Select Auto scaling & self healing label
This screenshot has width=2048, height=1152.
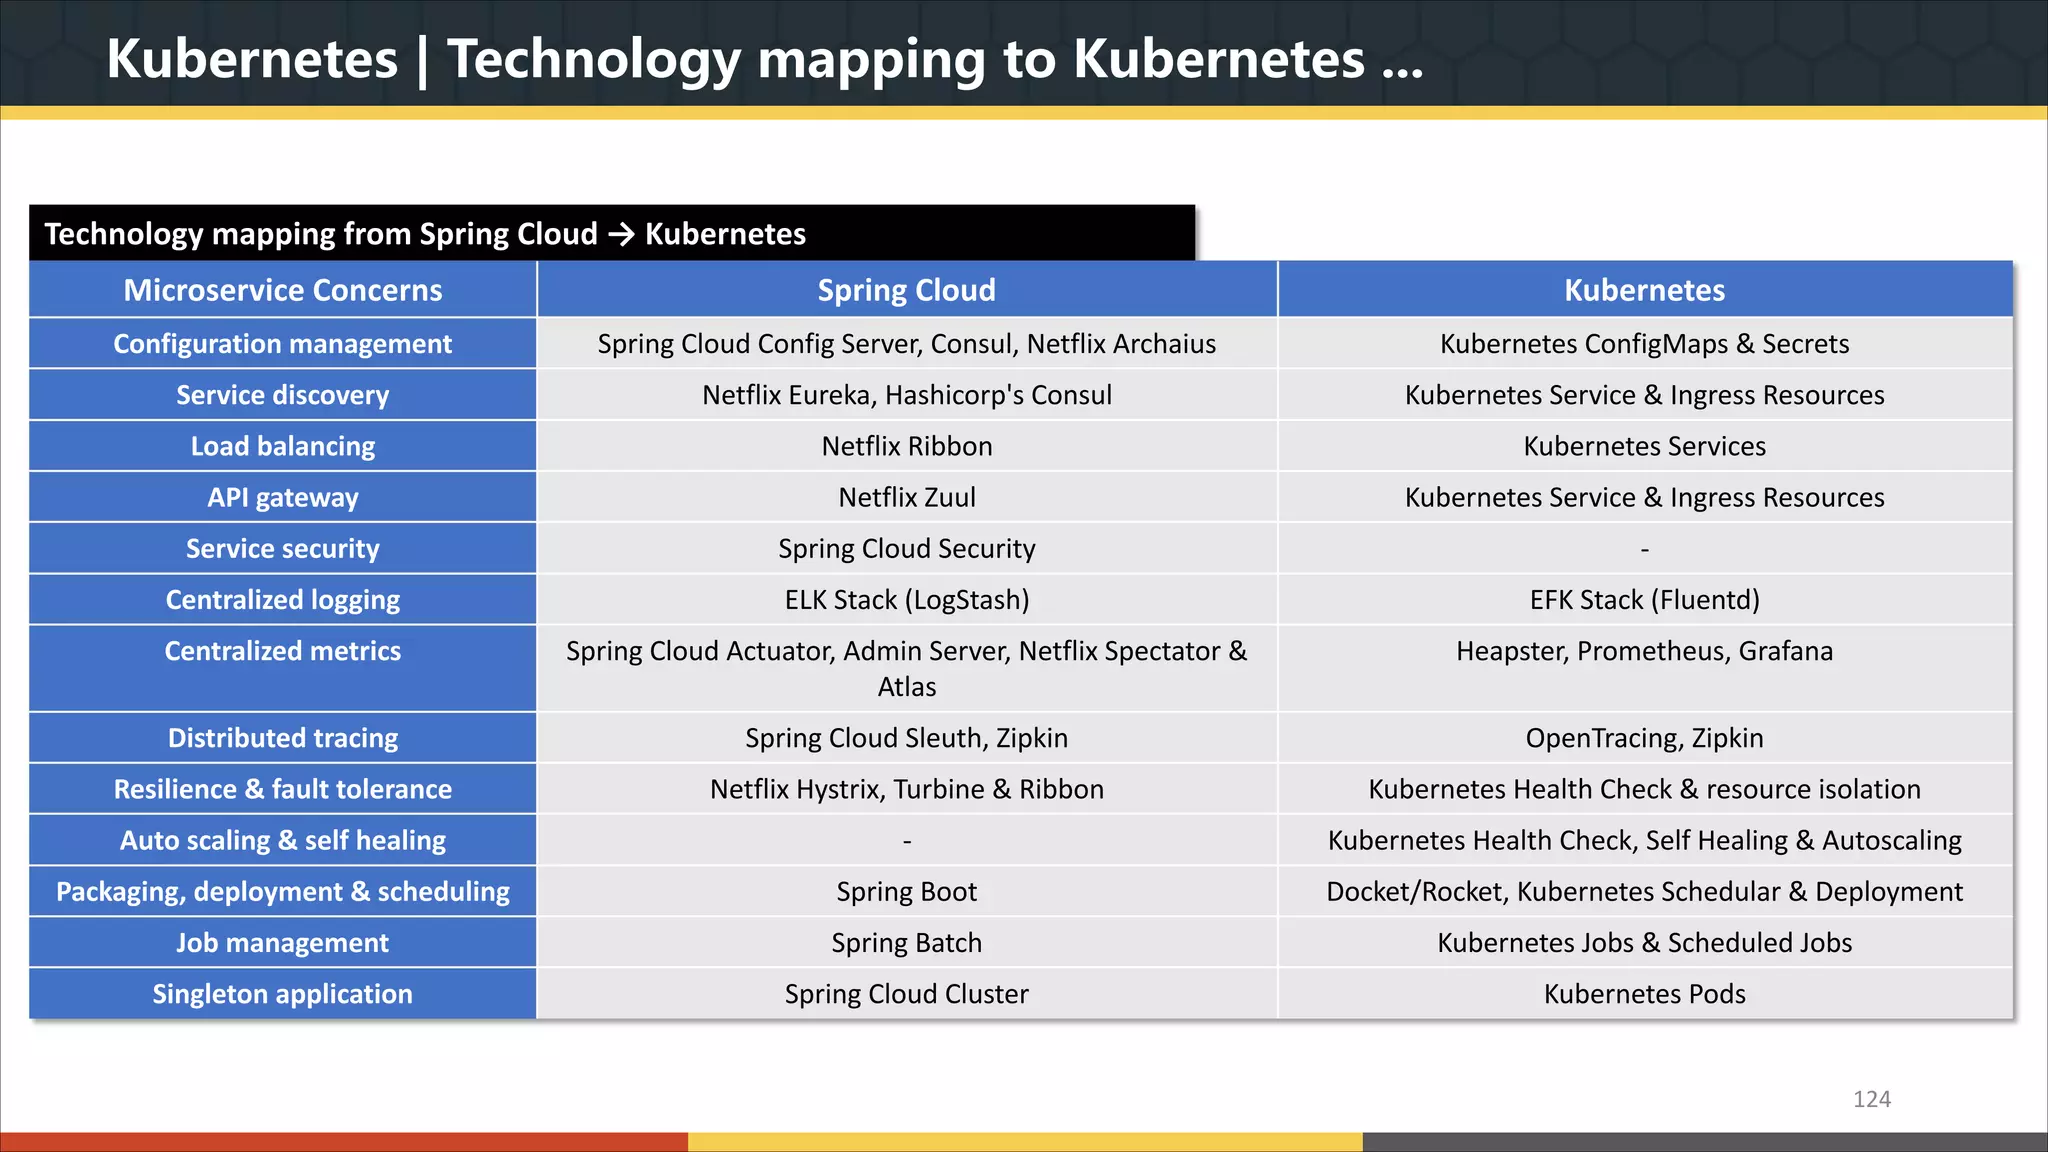(x=283, y=840)
